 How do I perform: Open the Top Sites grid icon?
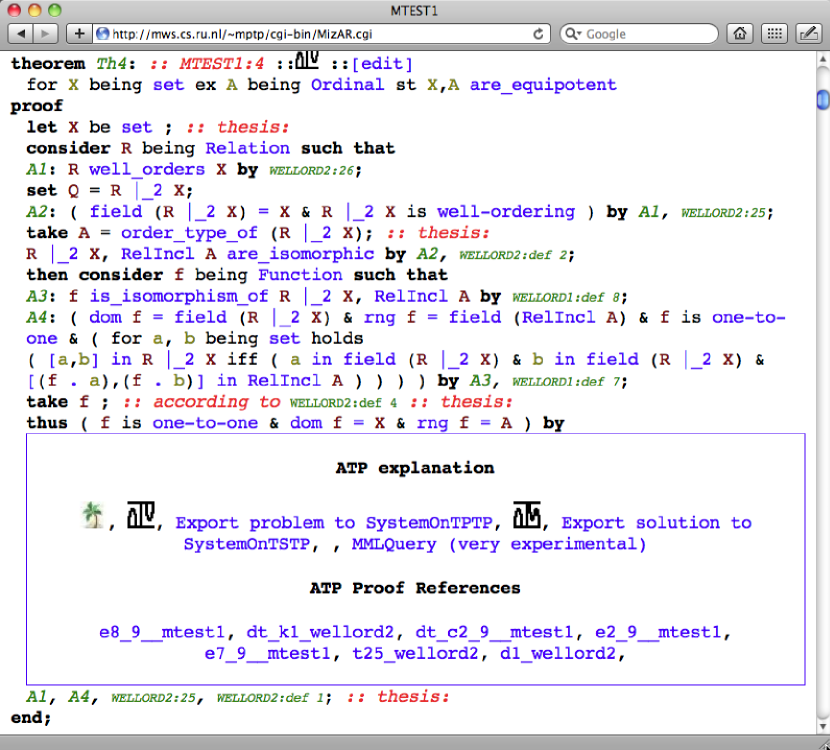coord(774,34)
